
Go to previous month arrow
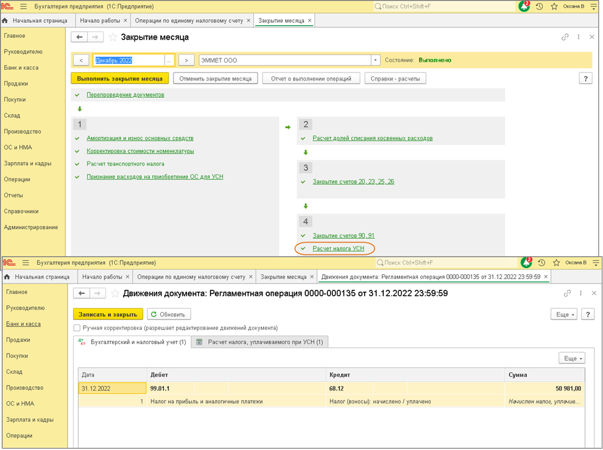click(x=81, y=60)
